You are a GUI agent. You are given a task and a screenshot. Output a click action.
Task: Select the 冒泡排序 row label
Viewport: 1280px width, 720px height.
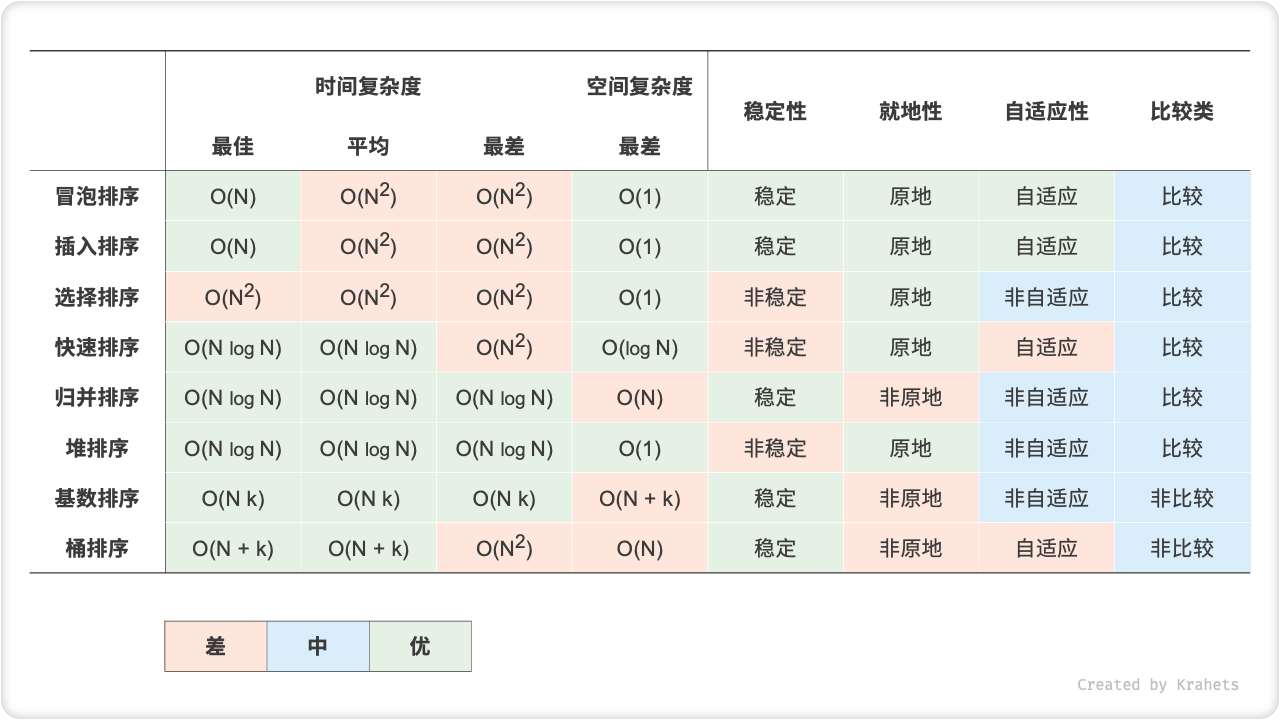pyautogui.click(x=96, y=196)
